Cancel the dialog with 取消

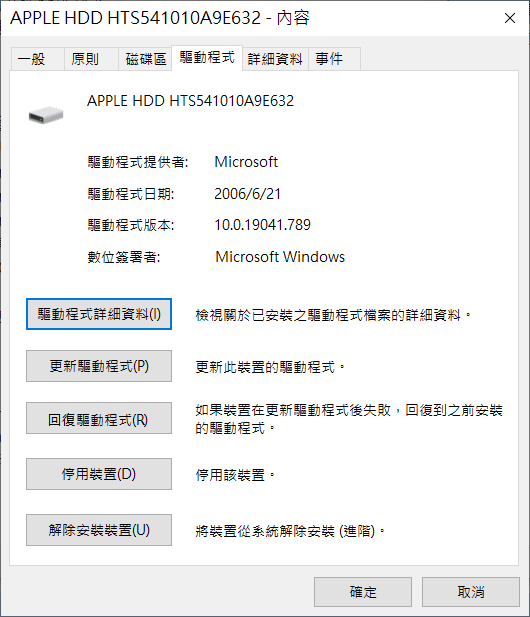pyautogui.click(x=471, y=592)
